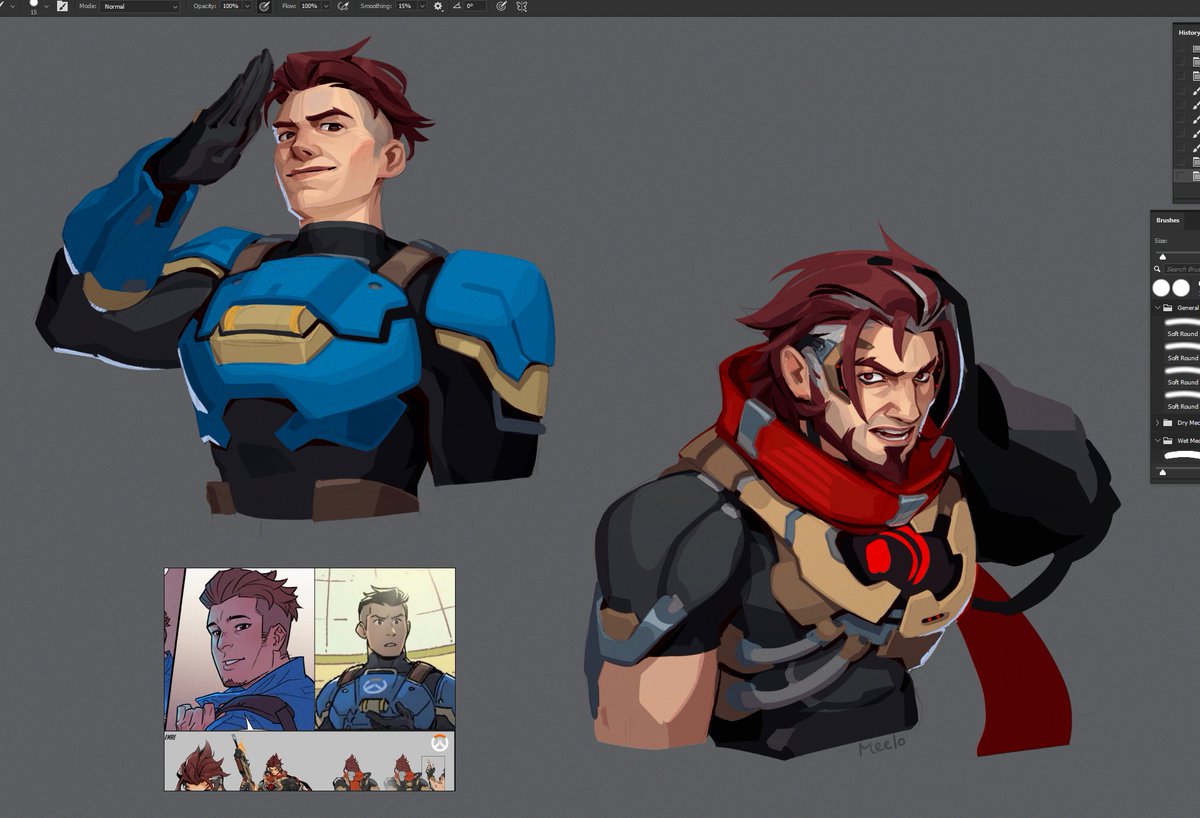1200x818 pixels.
Task: Click the Flow 100% value field
Action: click(309, 6)
